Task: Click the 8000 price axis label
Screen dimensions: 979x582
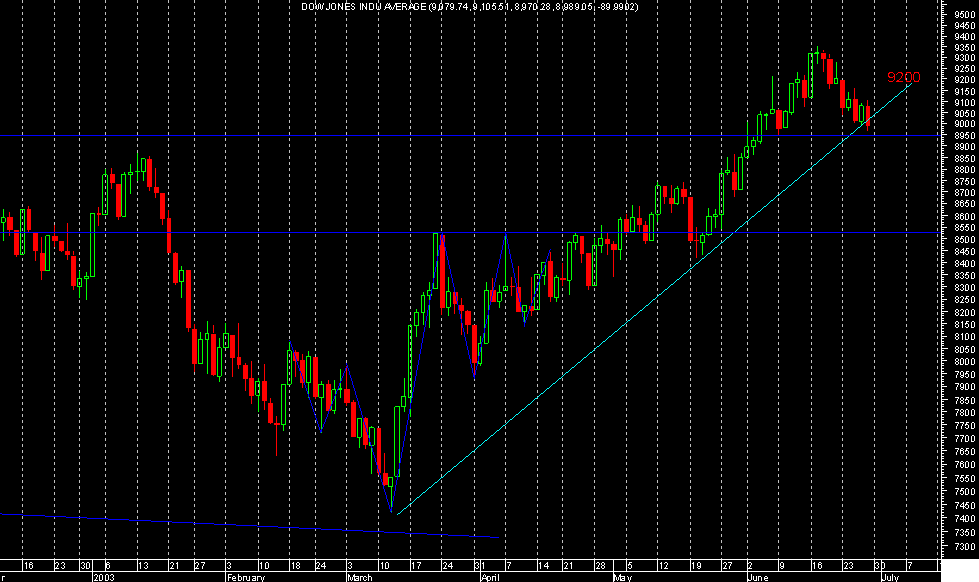Action: tap(965, 362)
